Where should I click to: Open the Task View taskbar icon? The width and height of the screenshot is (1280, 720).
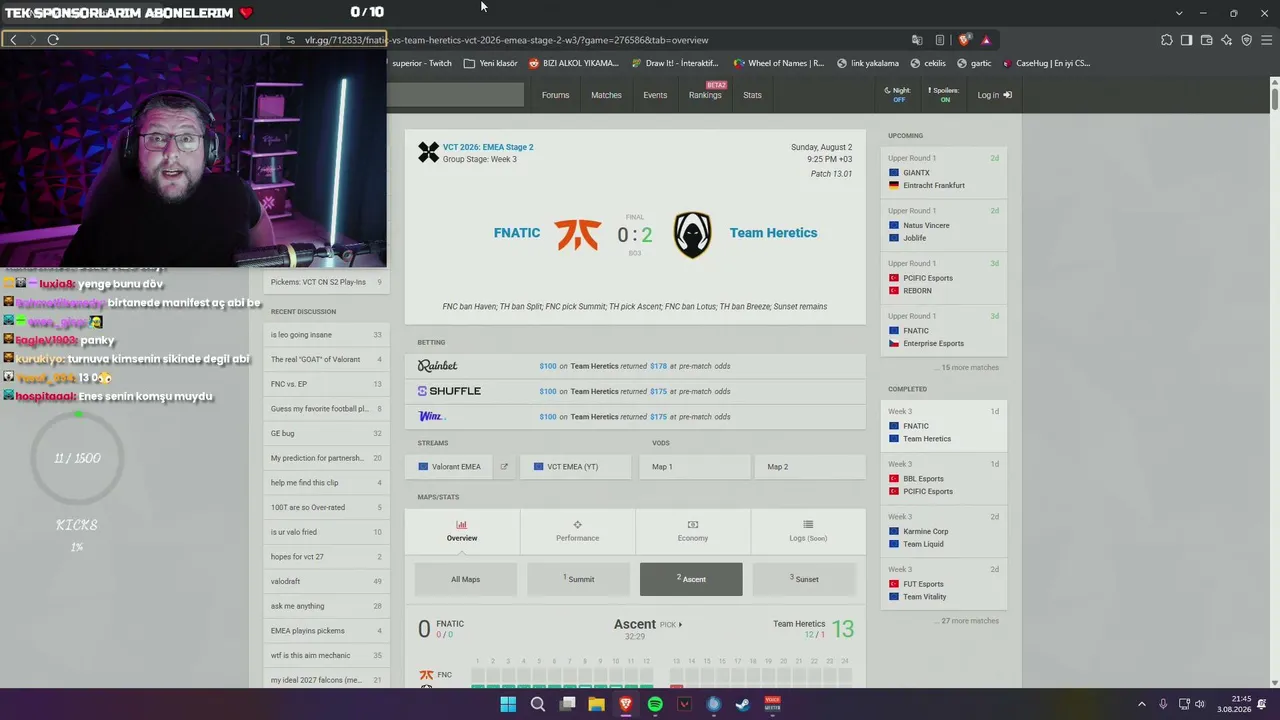click(x=567, y=705)
